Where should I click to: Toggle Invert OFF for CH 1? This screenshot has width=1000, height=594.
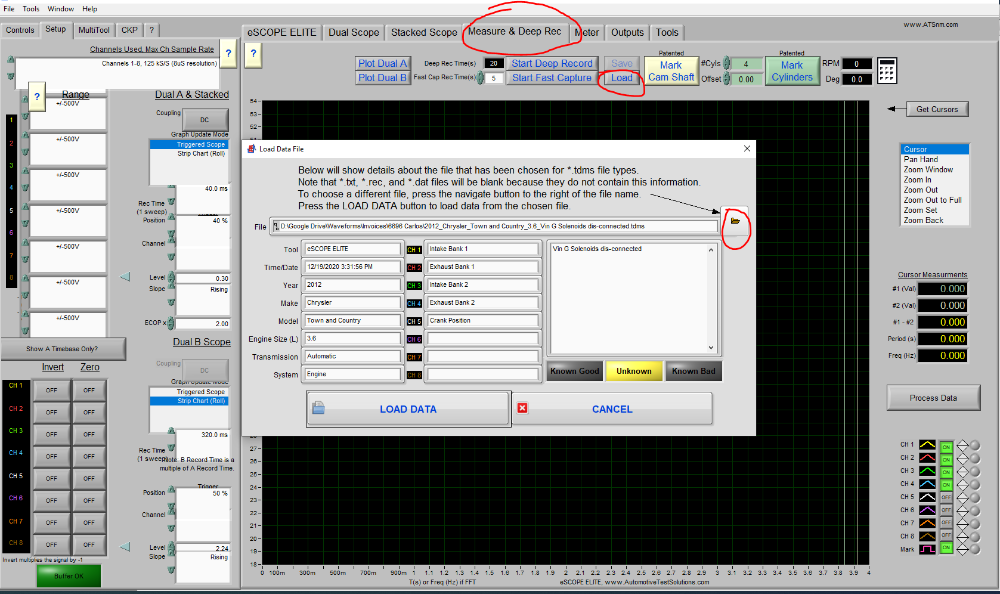coord(52,390)
